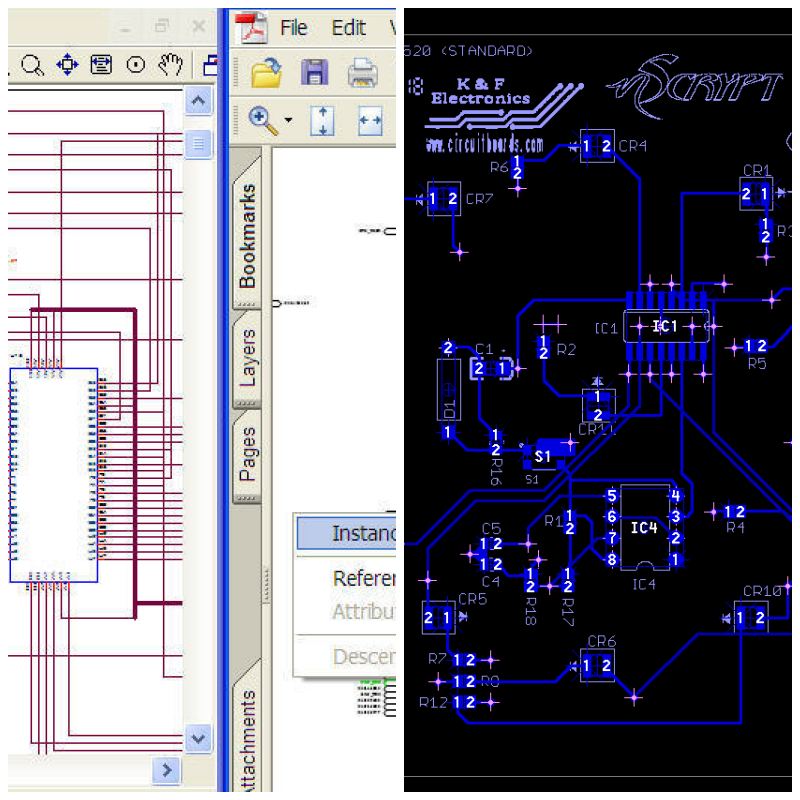
Task: Click the R12 resistor label
Action: pyautogui.click(x=433, y=703)
